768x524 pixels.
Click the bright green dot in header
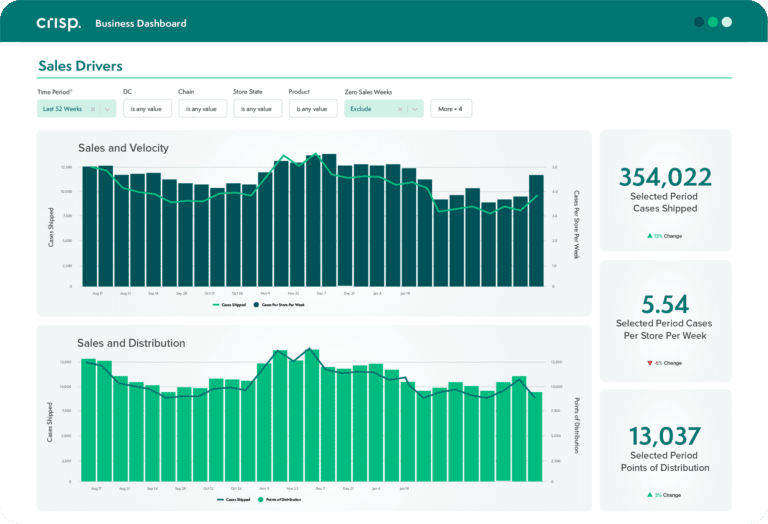(x=713, y=22)
